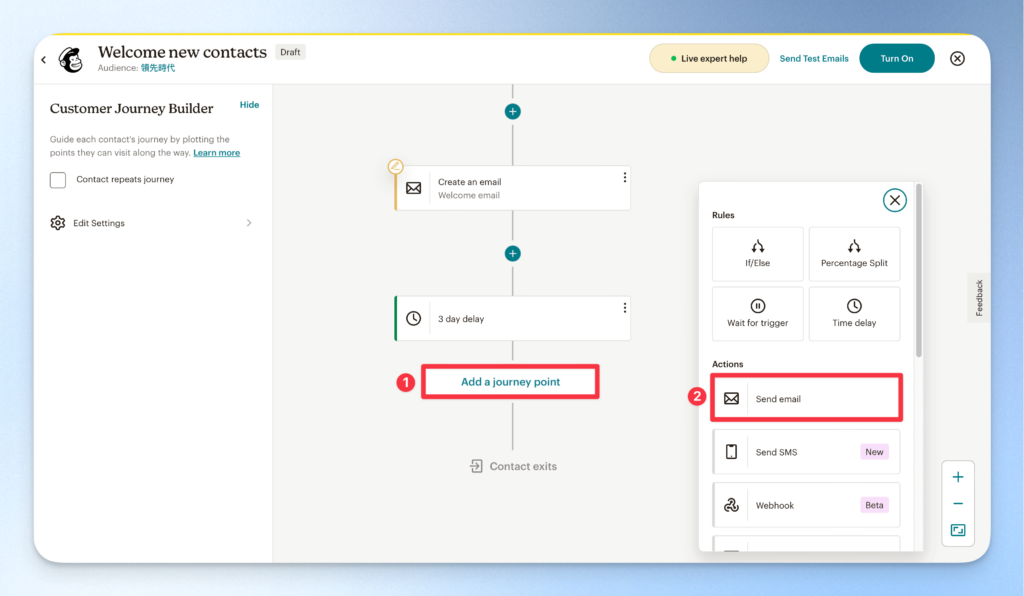Click the Actions section heading
The image size is (1024, 596).
[728, 364]
